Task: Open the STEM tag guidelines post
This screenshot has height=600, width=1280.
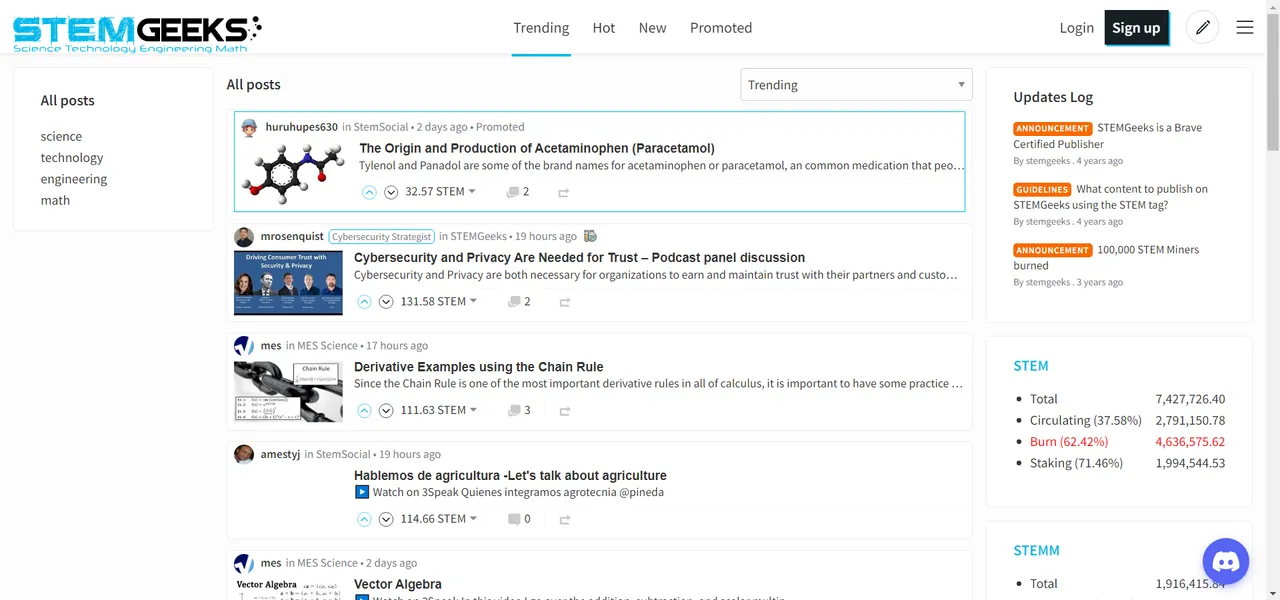Action: tap(1111, 197)
